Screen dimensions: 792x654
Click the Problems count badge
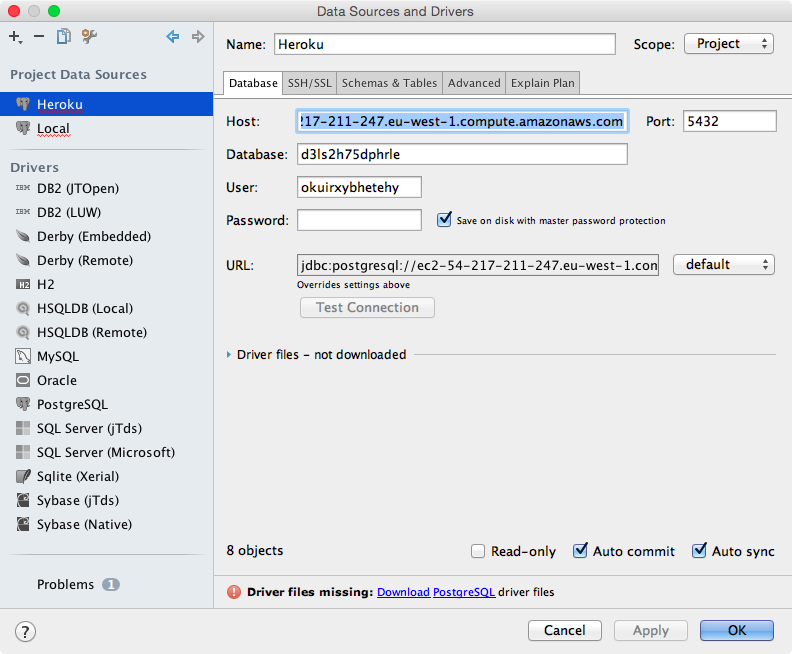(111, 584)
